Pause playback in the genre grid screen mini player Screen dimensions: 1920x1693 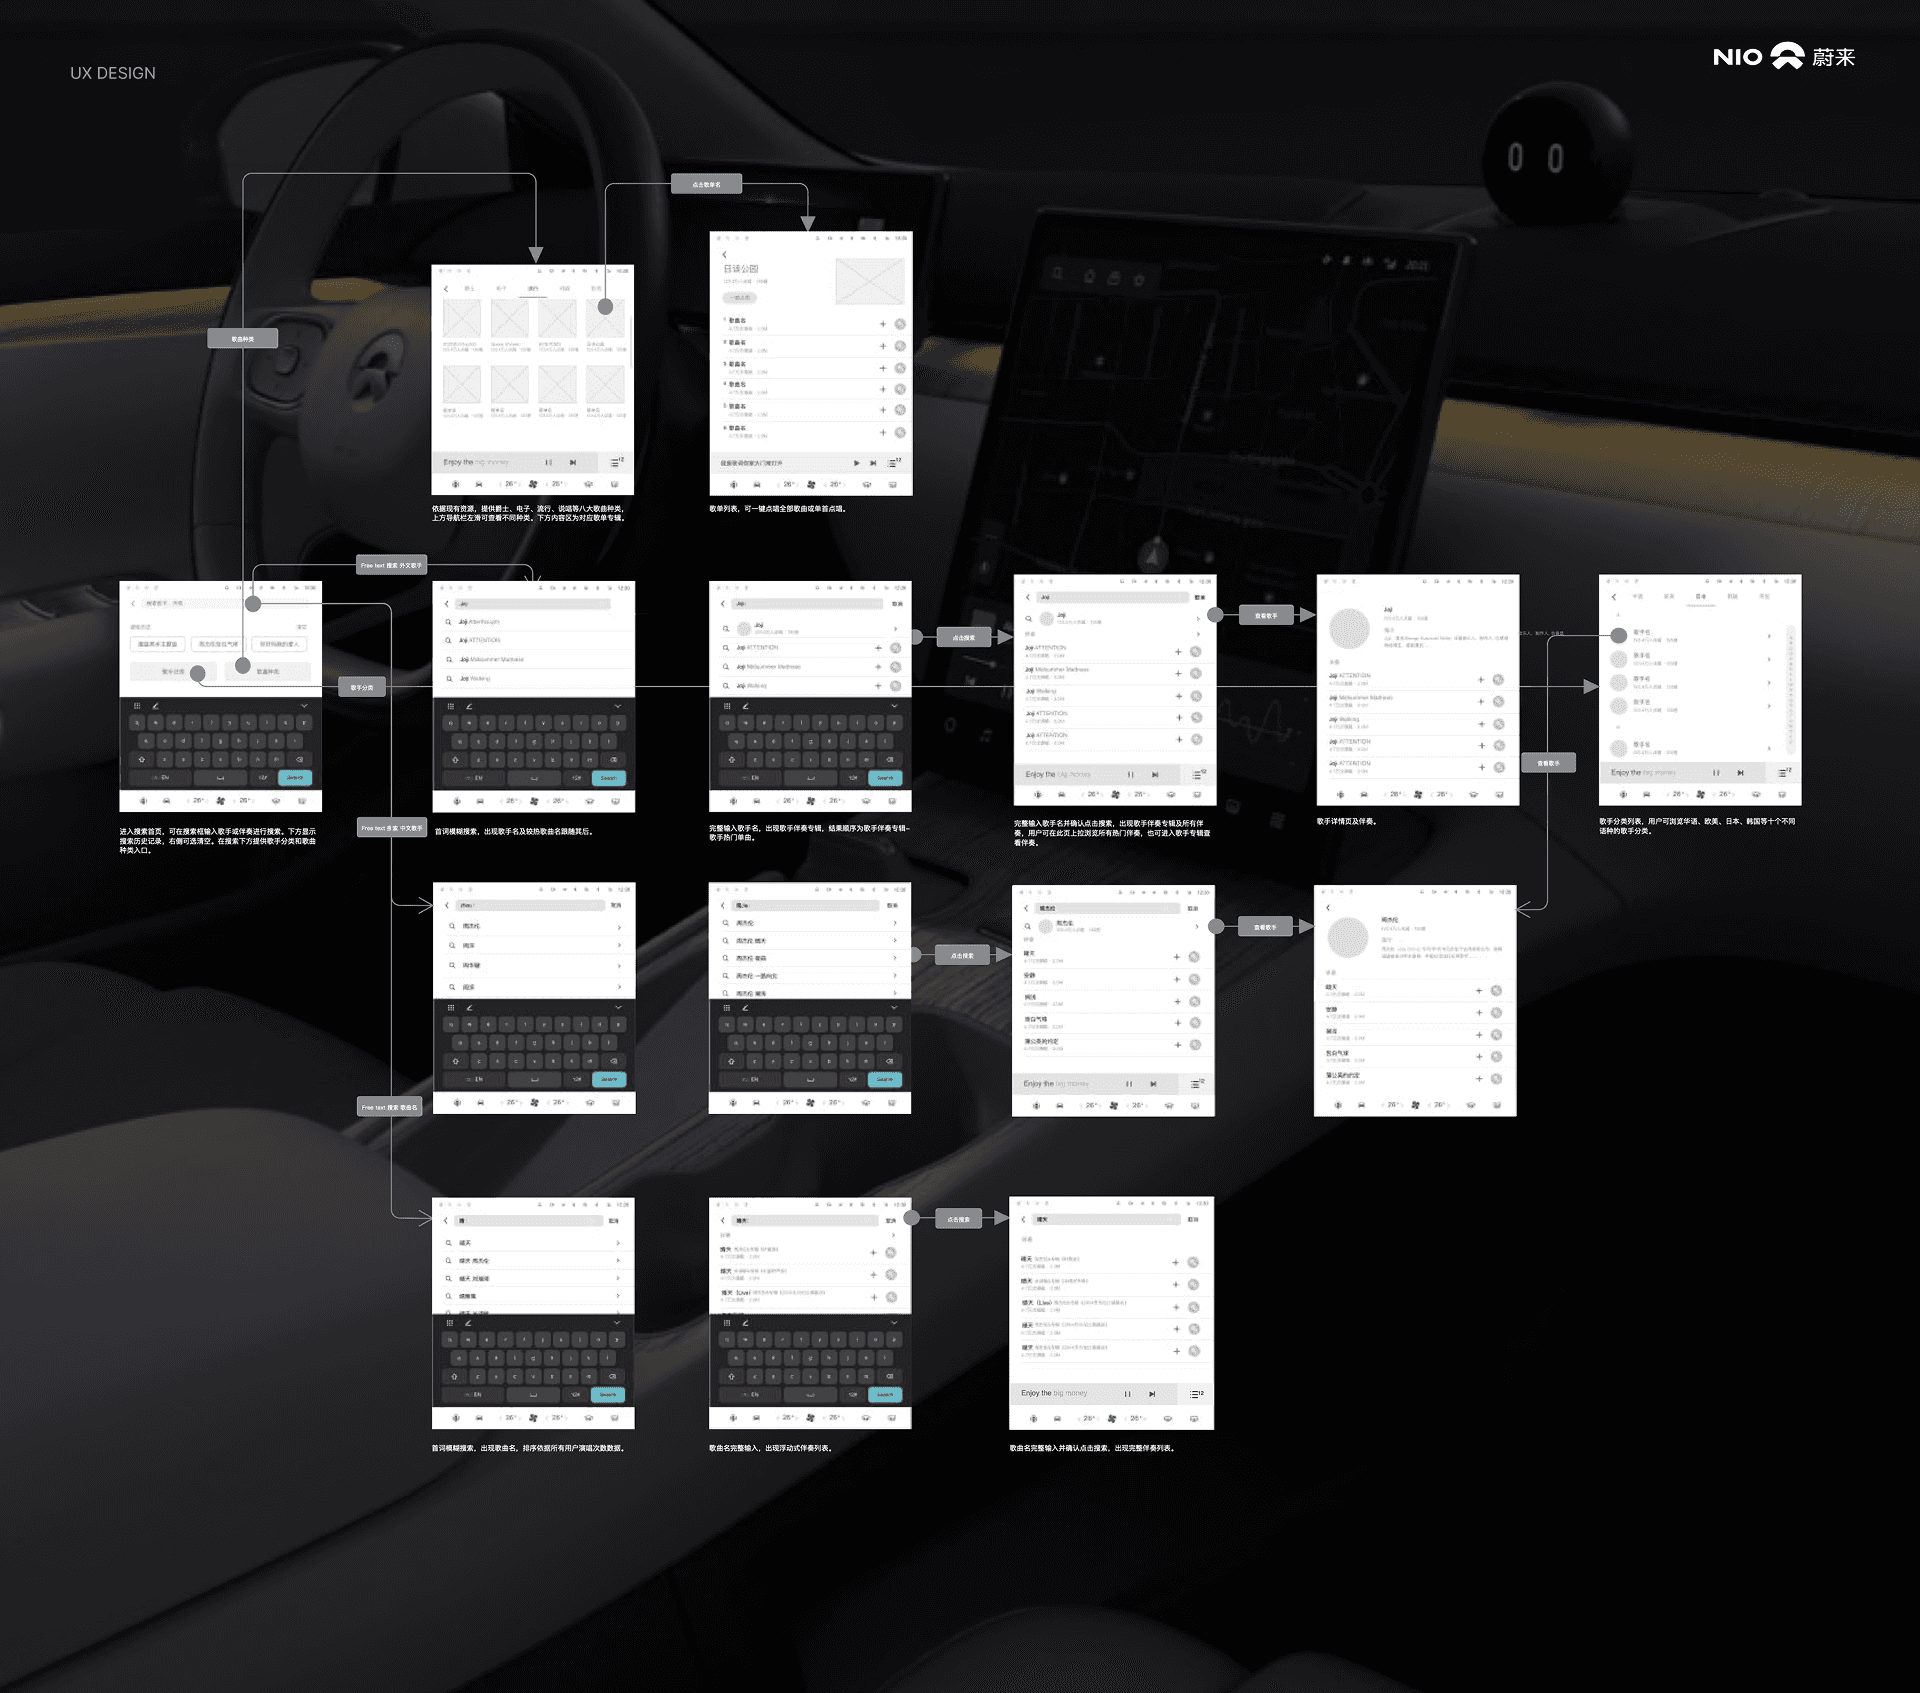[x=548, y=462]
